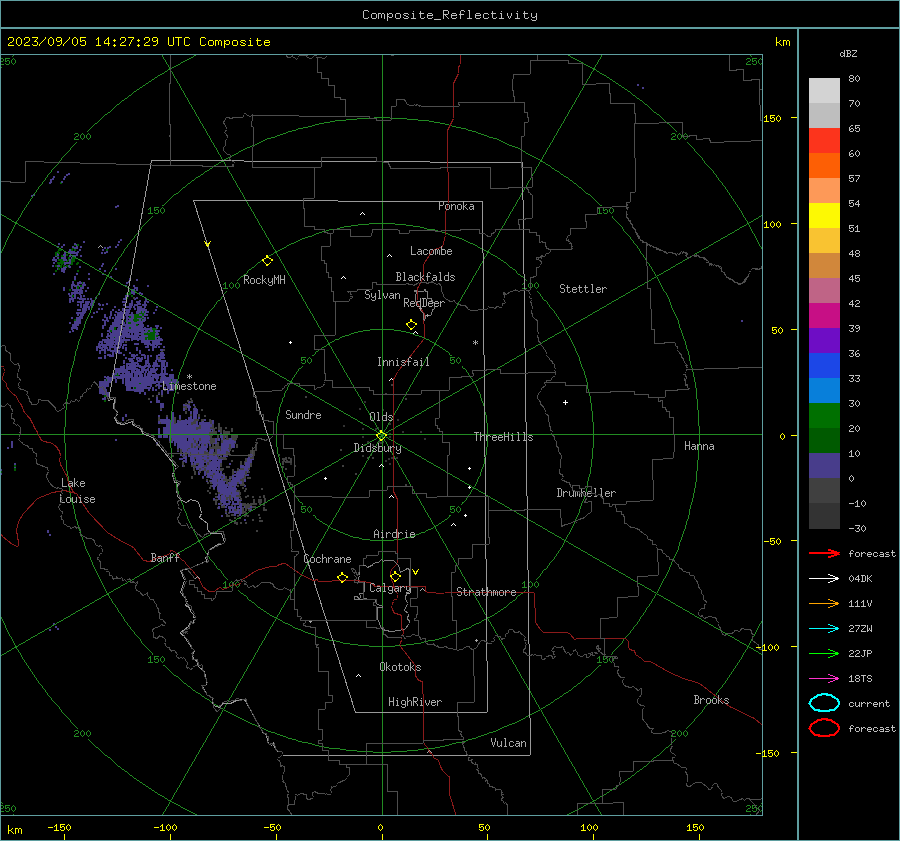Click yellow radar center marker at Olds
This screenshot has width=900, height=841.
pos(381,436)
